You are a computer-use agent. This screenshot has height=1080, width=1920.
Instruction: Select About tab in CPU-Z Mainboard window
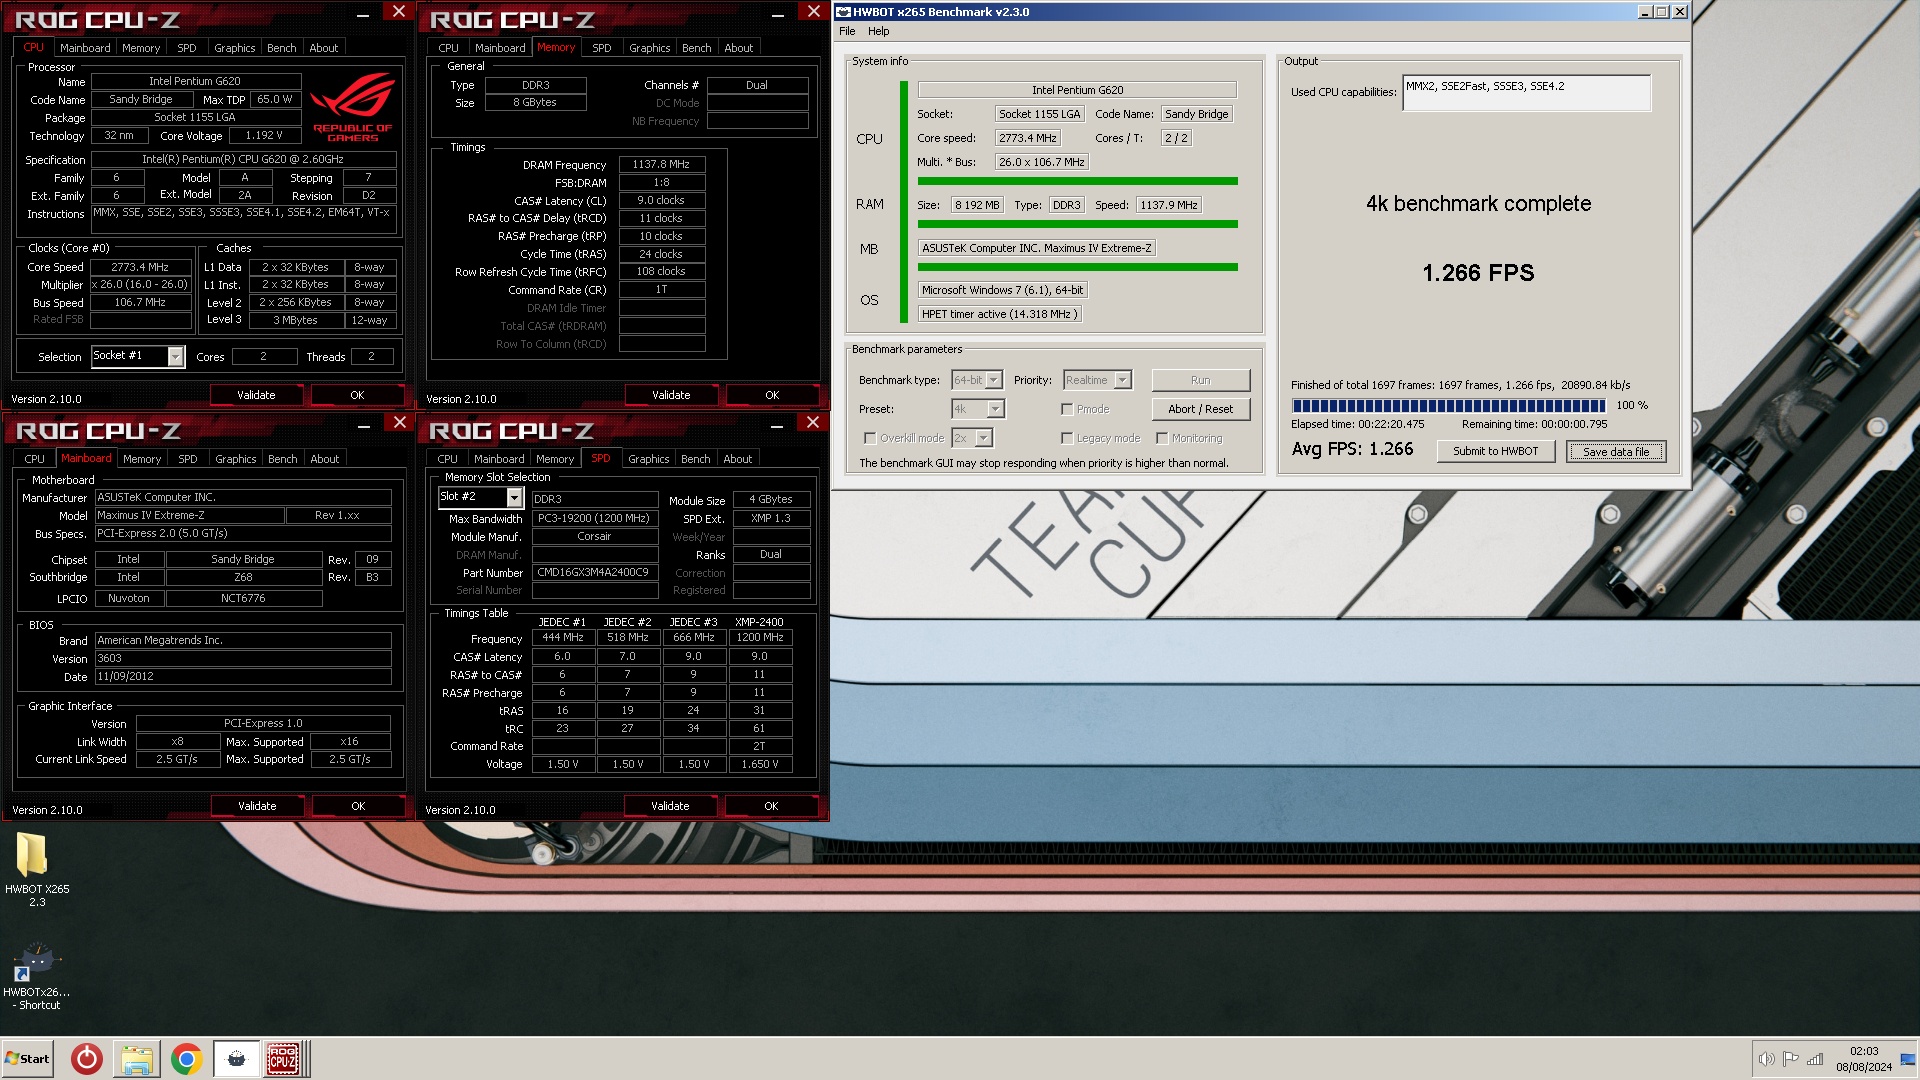click(x=324, y=459)
